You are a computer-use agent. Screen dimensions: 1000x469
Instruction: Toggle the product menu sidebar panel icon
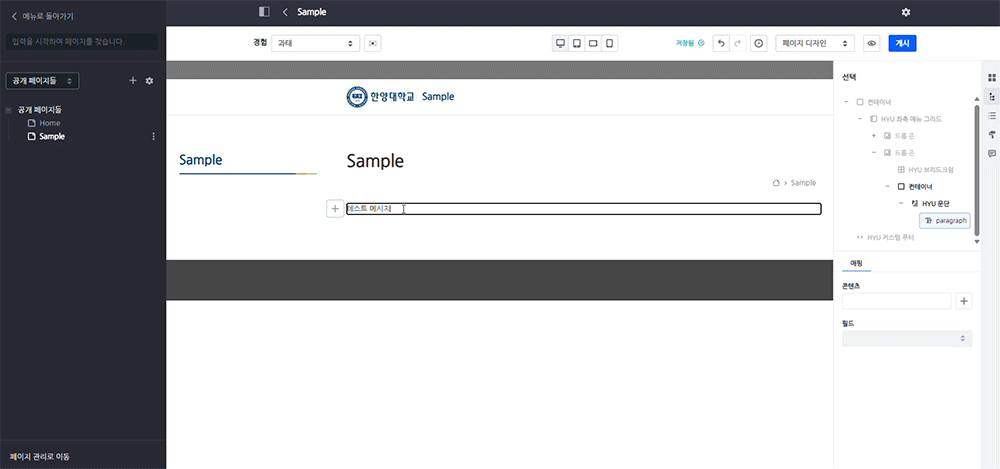point(264,12)
